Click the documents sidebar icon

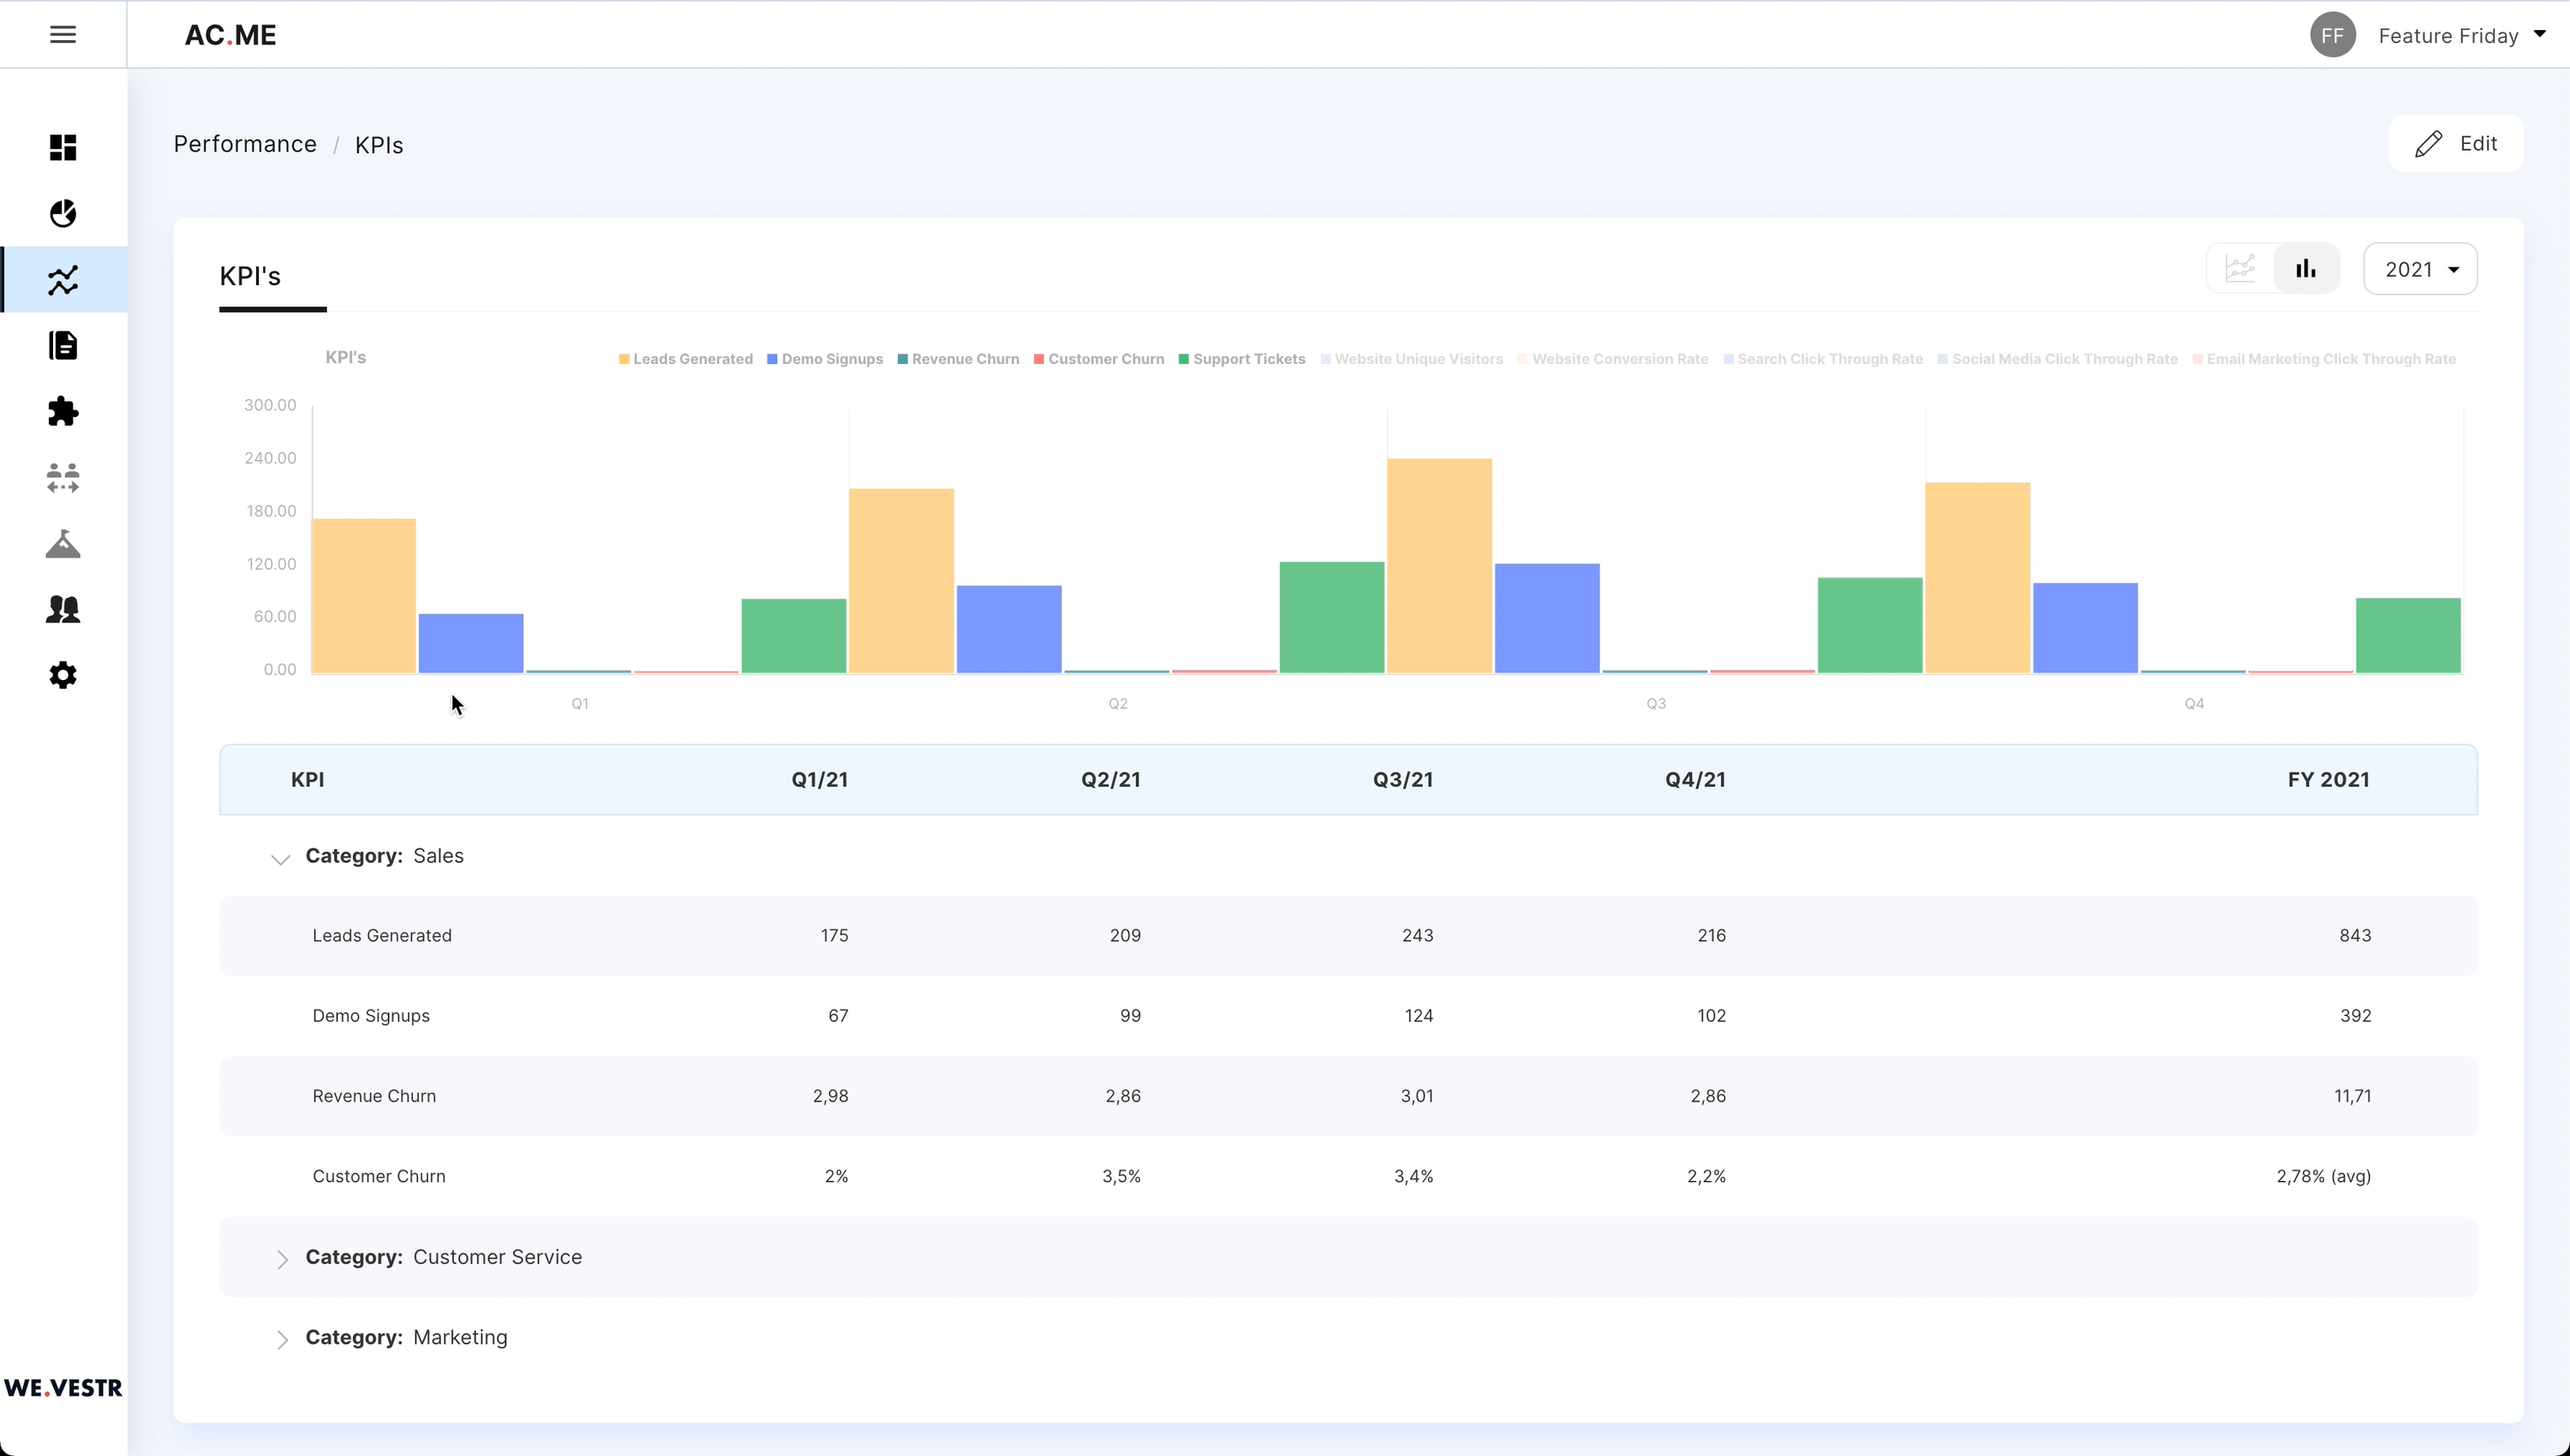click(x=63, y=346)
